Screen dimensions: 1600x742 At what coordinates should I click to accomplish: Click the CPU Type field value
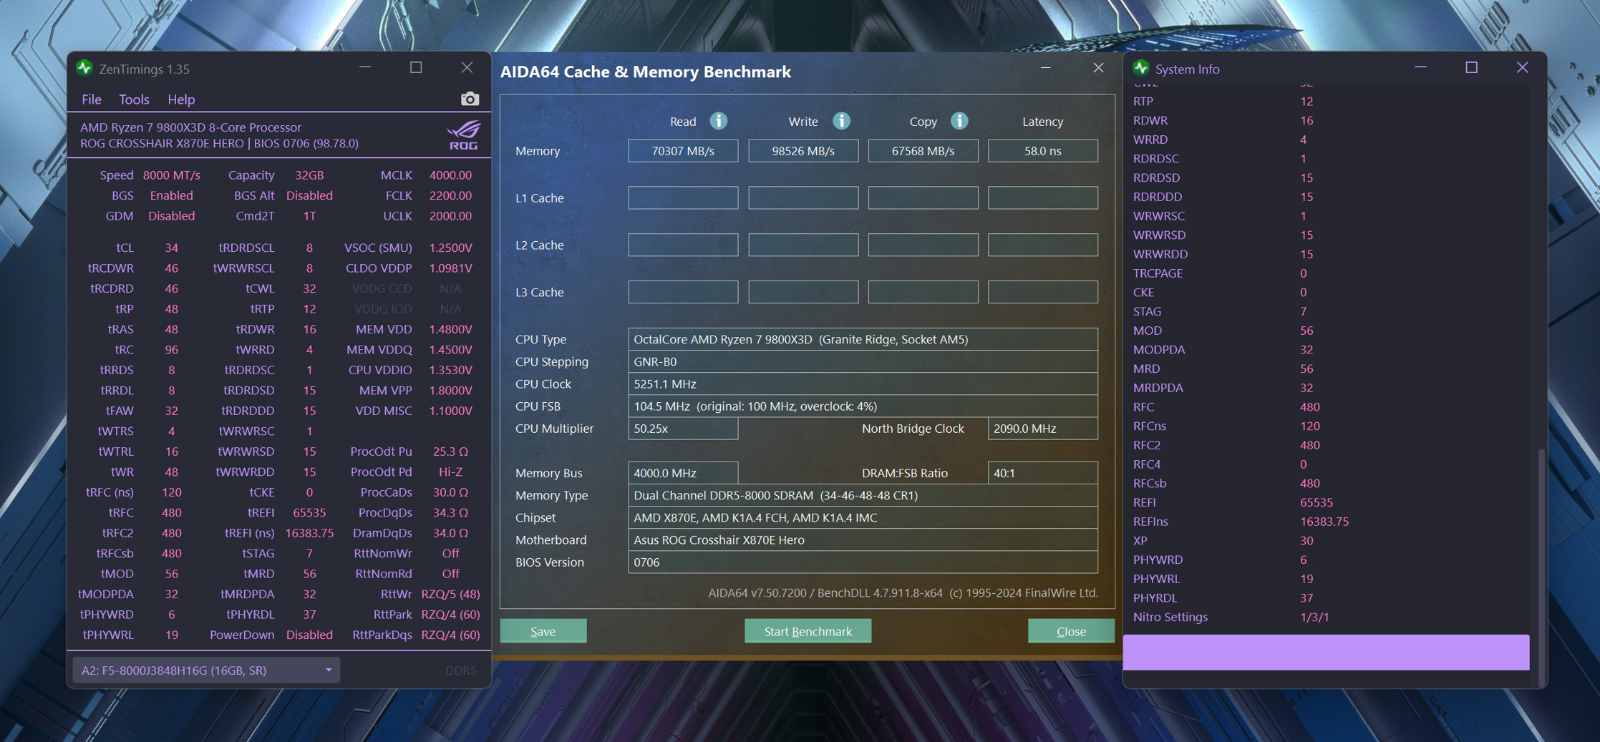[863, 340]
